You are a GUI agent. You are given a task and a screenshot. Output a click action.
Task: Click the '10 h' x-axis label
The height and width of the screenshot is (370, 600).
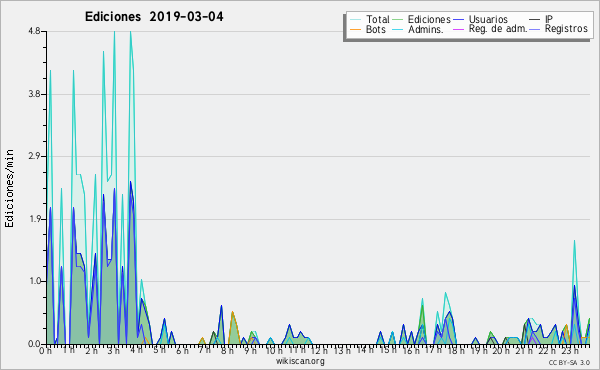tap(274, 350)
